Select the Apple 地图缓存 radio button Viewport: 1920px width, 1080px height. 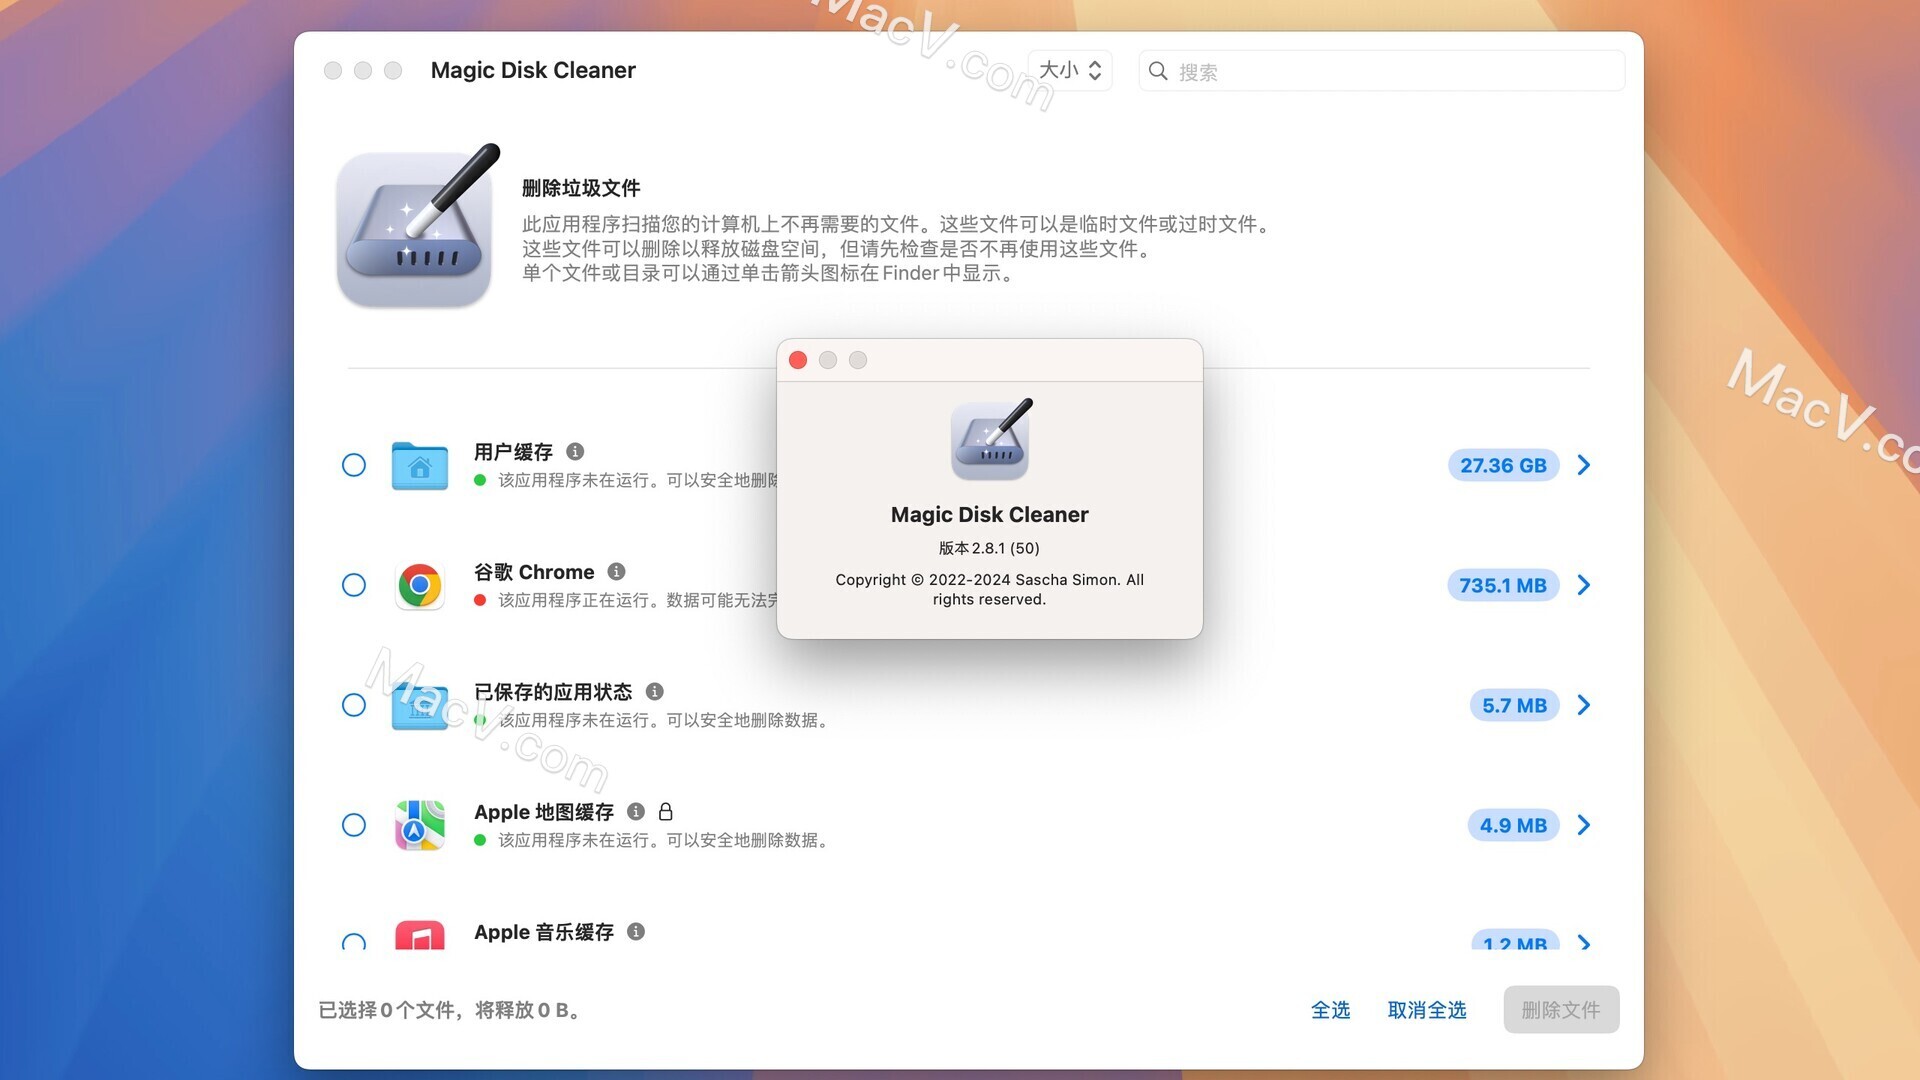(x=354, y=825)
